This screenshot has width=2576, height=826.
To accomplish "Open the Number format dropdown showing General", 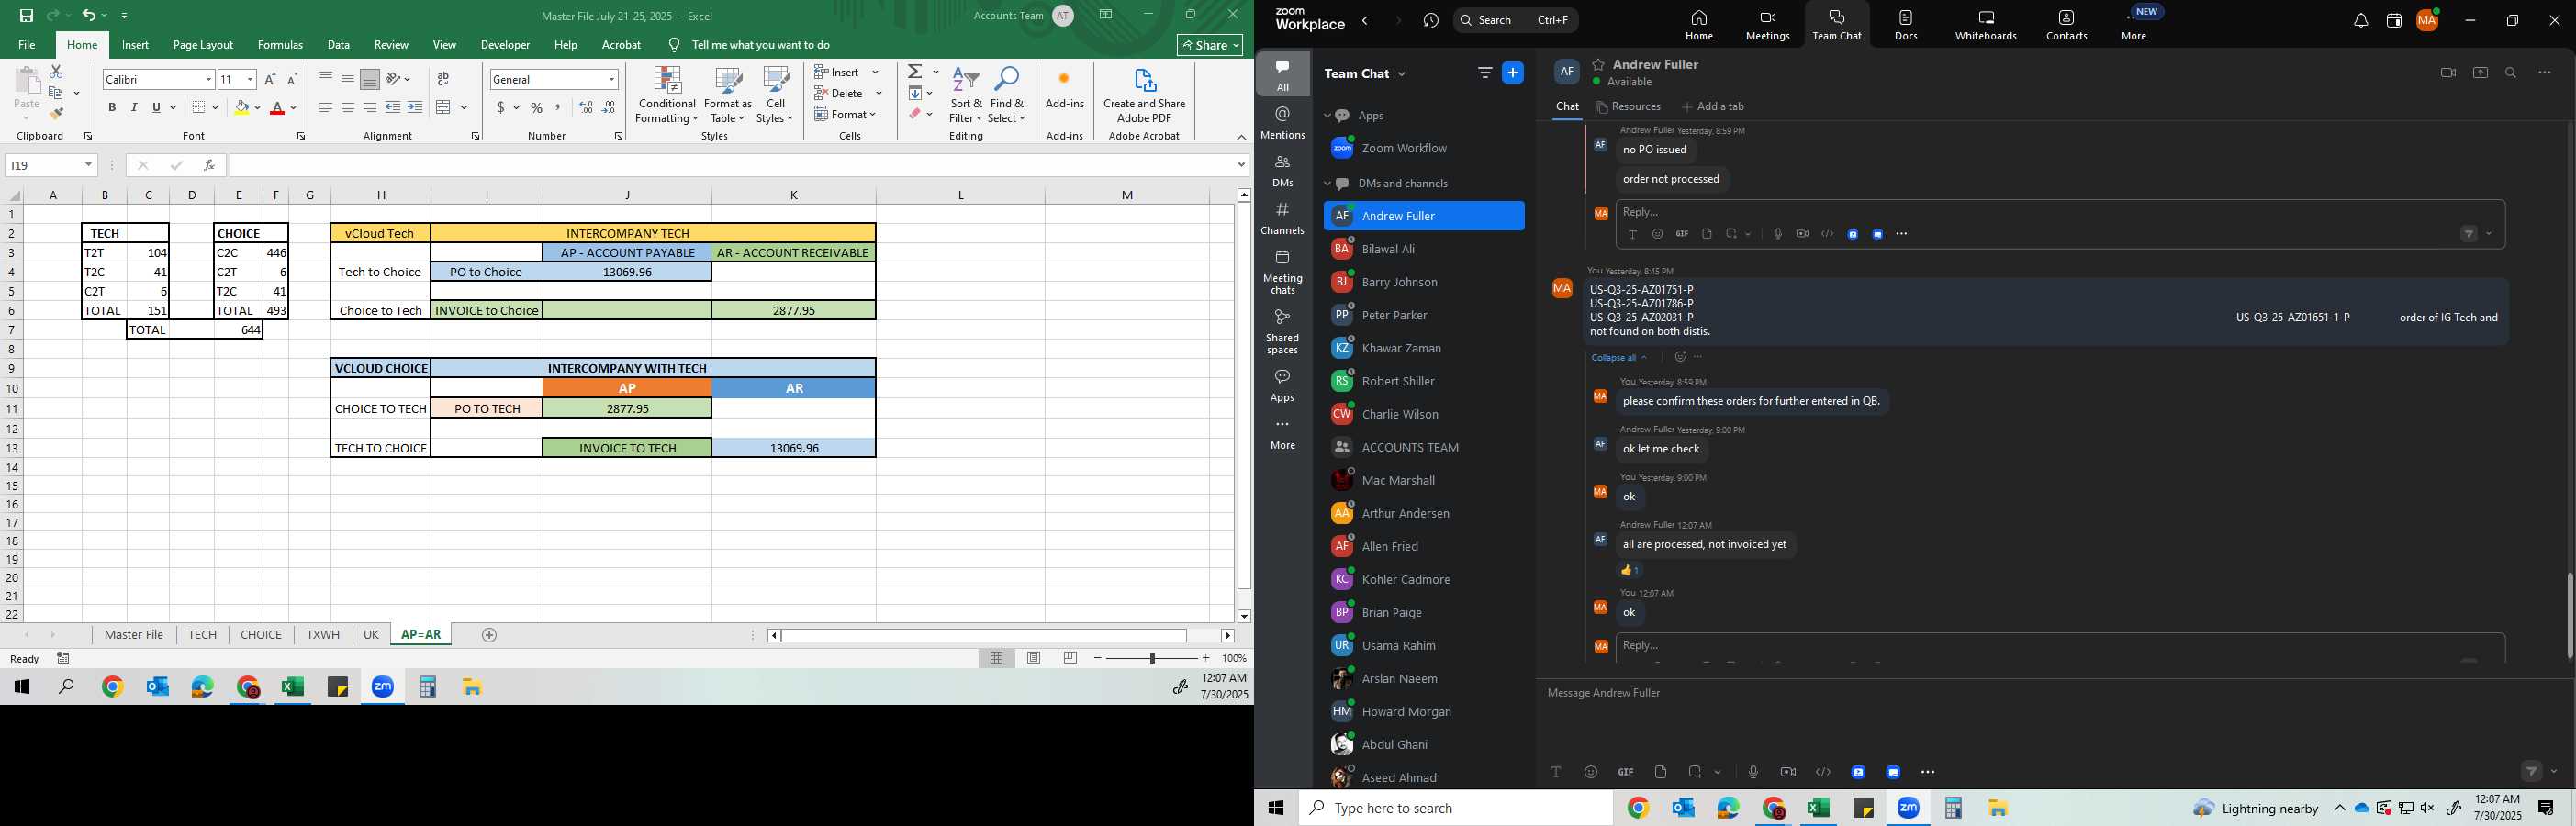I will pos(611,79).
